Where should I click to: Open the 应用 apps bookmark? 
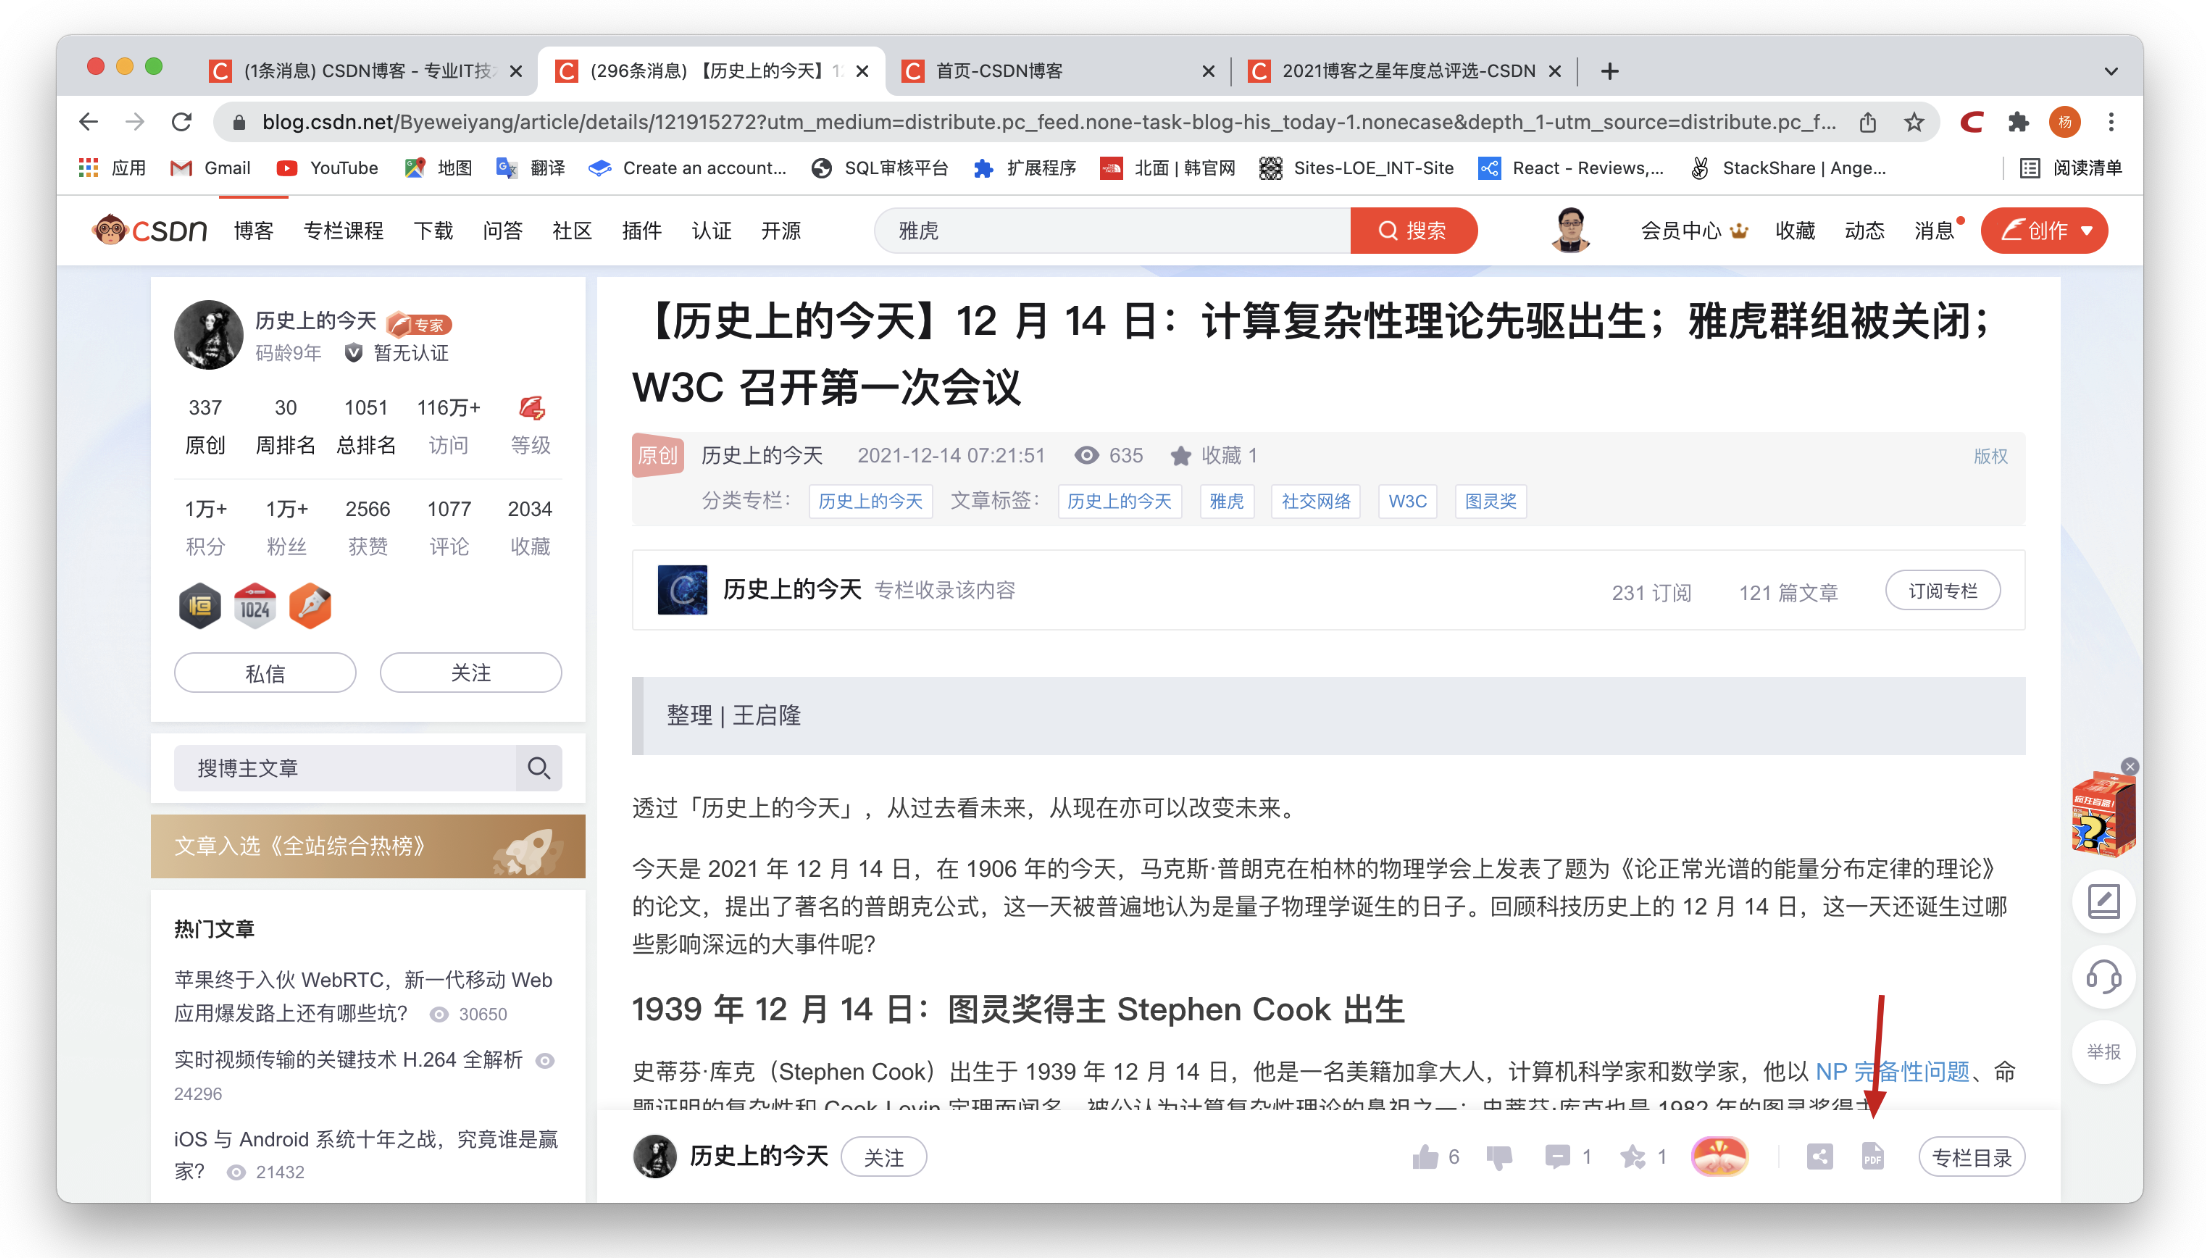113,168
